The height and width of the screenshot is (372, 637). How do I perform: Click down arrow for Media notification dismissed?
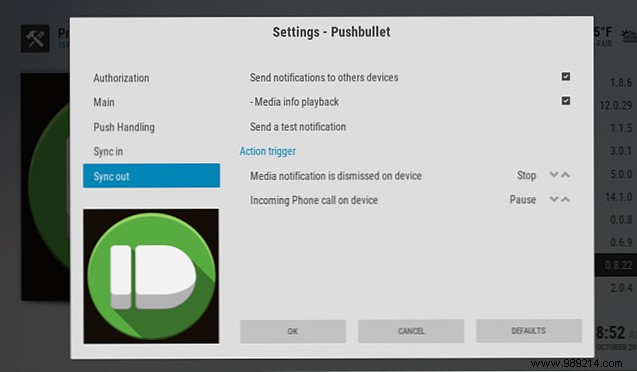[x=553, y=175]
